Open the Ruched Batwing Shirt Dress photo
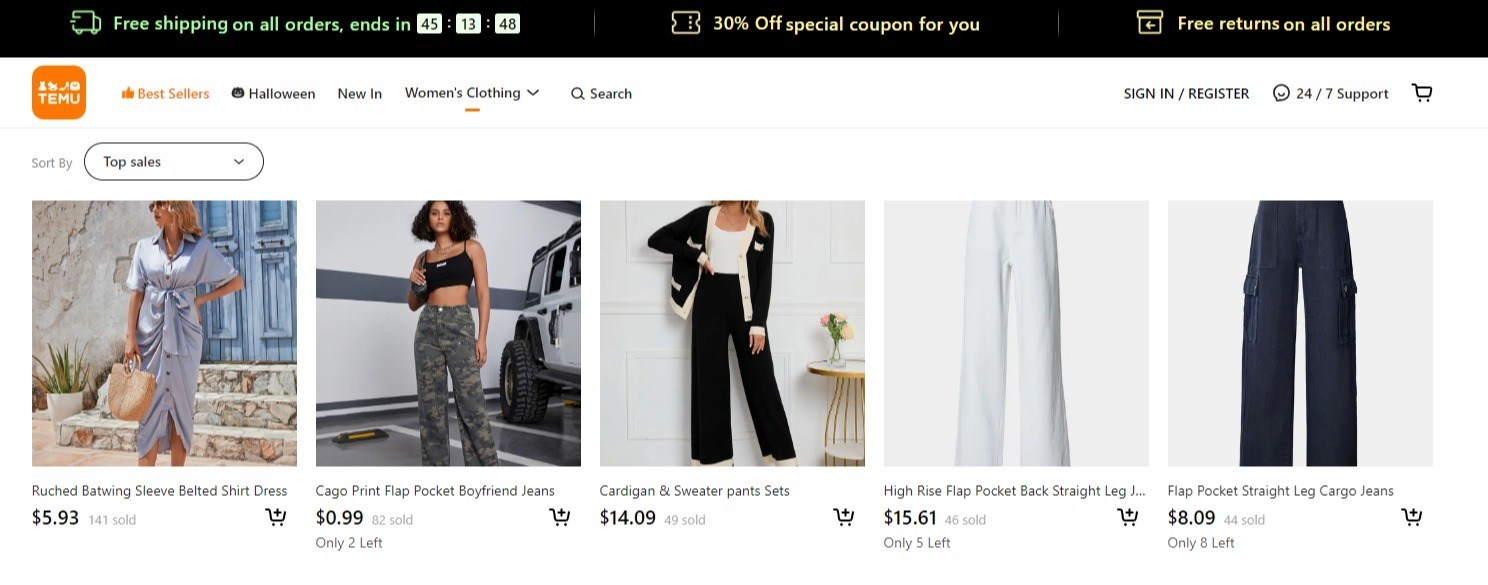This screenshot has width=1488, height=585. [164, 333]
